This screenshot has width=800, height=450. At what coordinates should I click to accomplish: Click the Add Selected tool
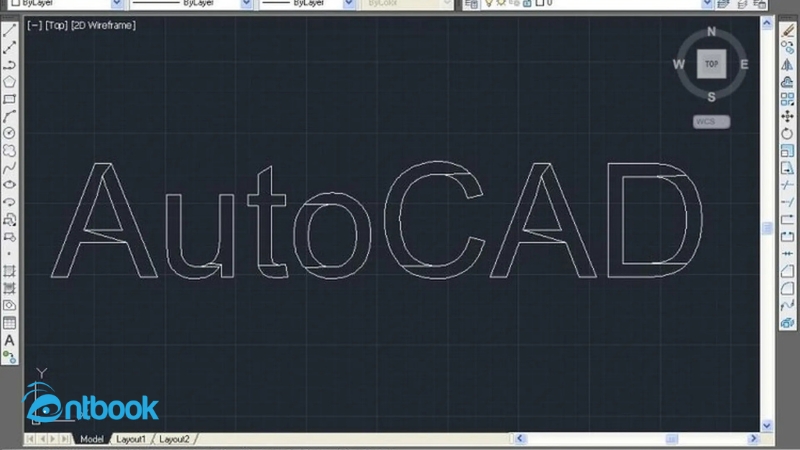(9, 357)
